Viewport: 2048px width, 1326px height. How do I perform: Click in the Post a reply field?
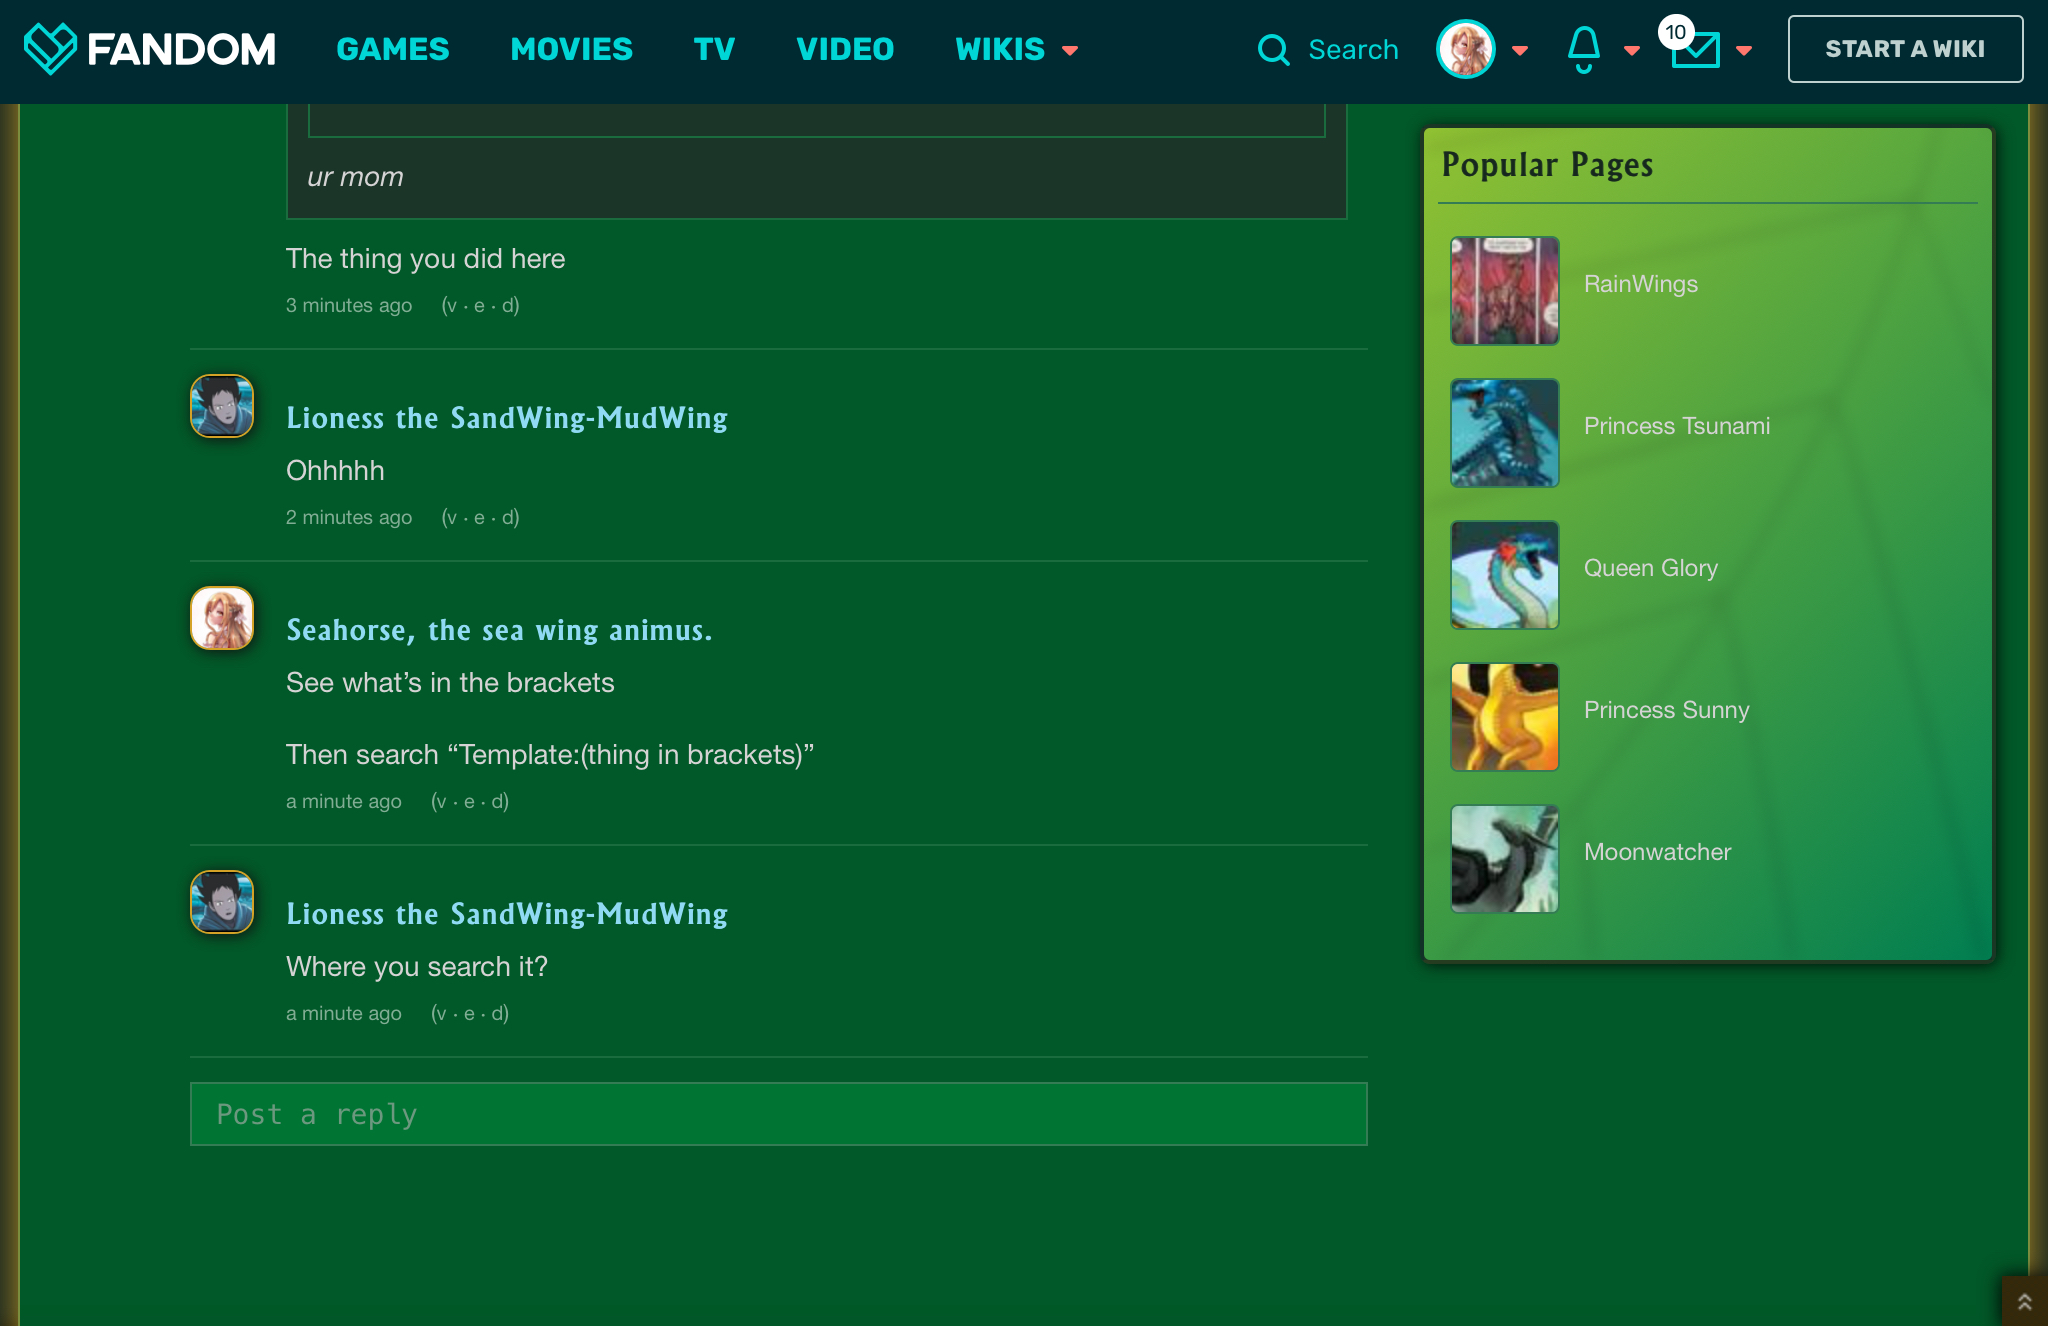[x=778, y=1114]
